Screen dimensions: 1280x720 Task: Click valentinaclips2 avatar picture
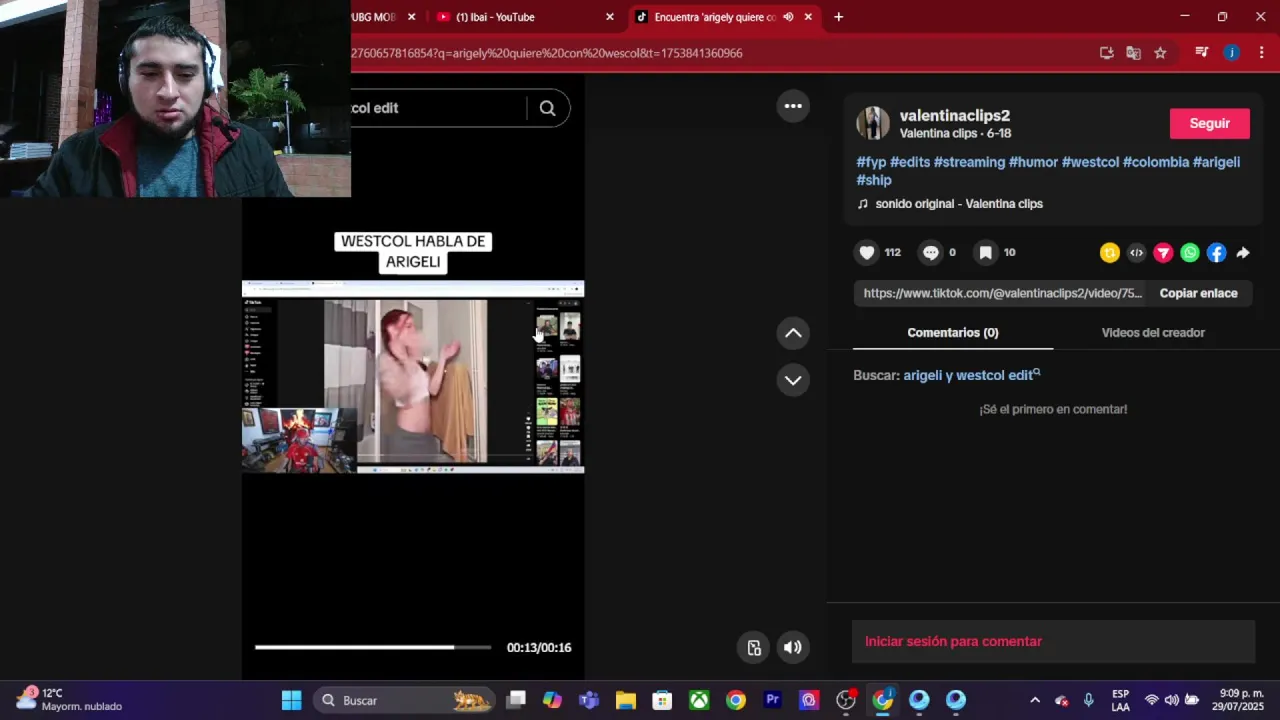(873, 123)
